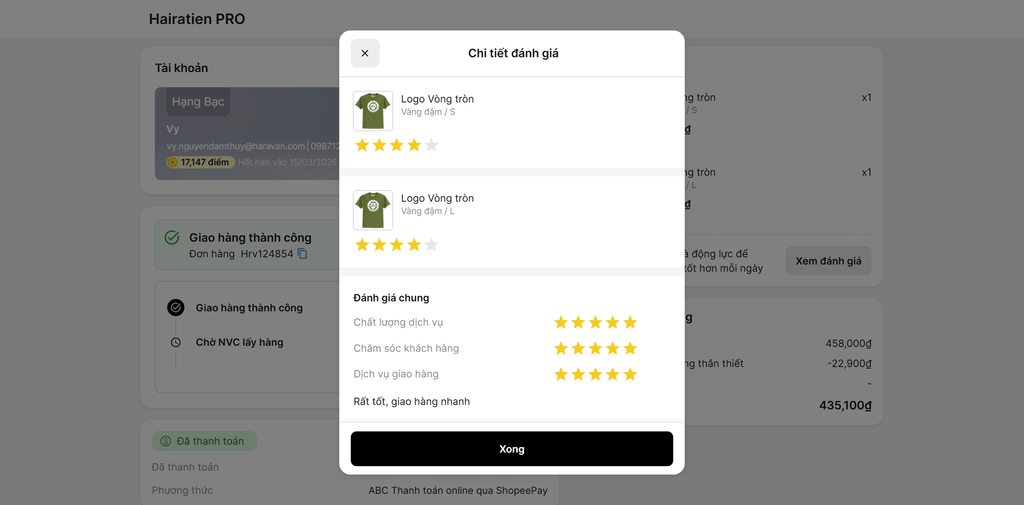This screenshot has width=1024, height=505.
Task: Click the fifth star of Dịch vụ giao hàng
Action: [630, 374]
